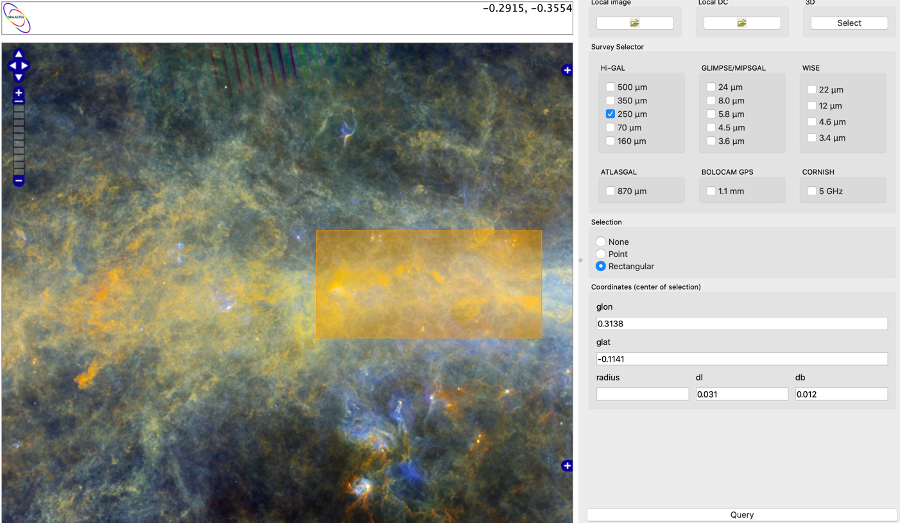Enable the GLIMPSE 3.6 µm checkbox
Viewport: 902px width, 525px height.
pyautogui.click(x=711, y=141)
